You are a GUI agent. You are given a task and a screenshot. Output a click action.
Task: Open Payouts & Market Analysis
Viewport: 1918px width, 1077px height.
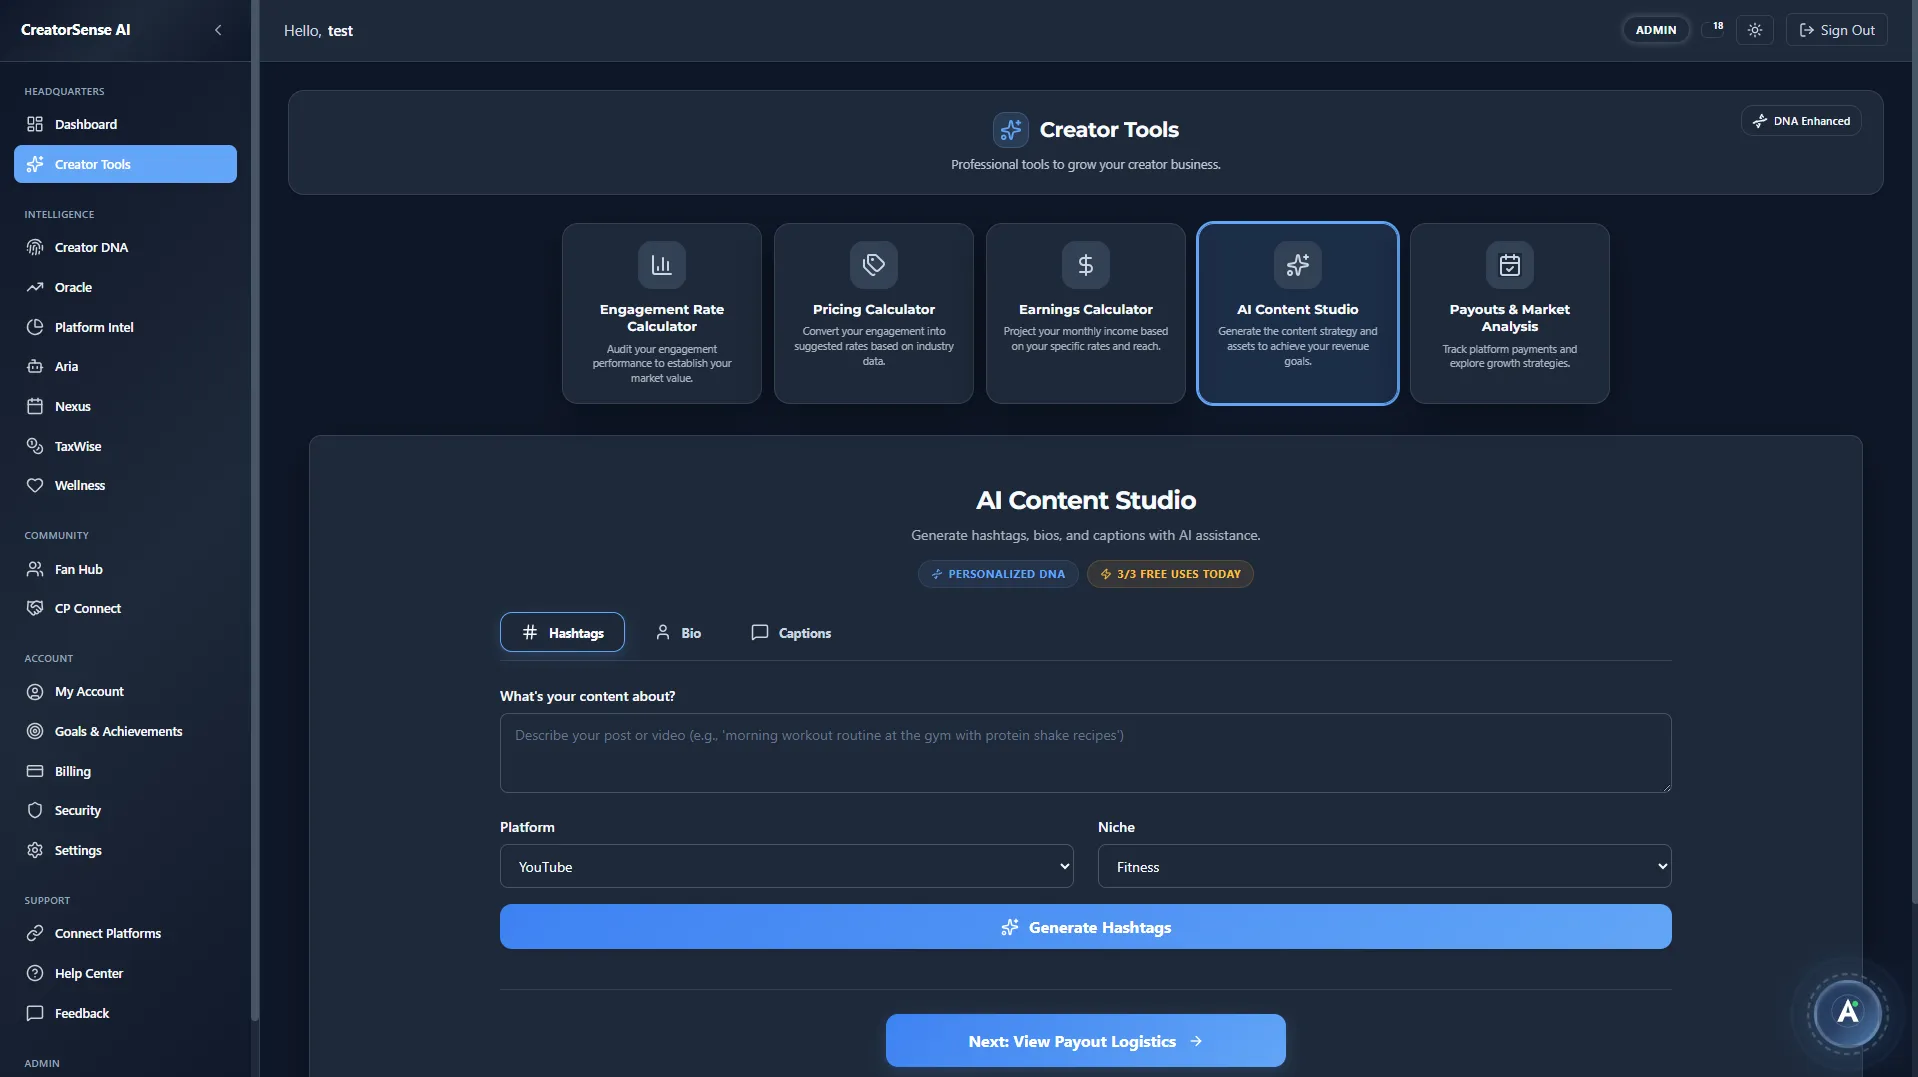point(1509,313)
